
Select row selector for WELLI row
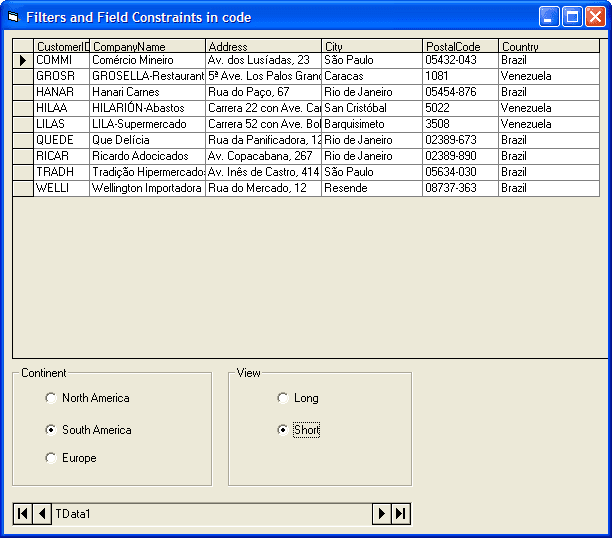[23, 189]
